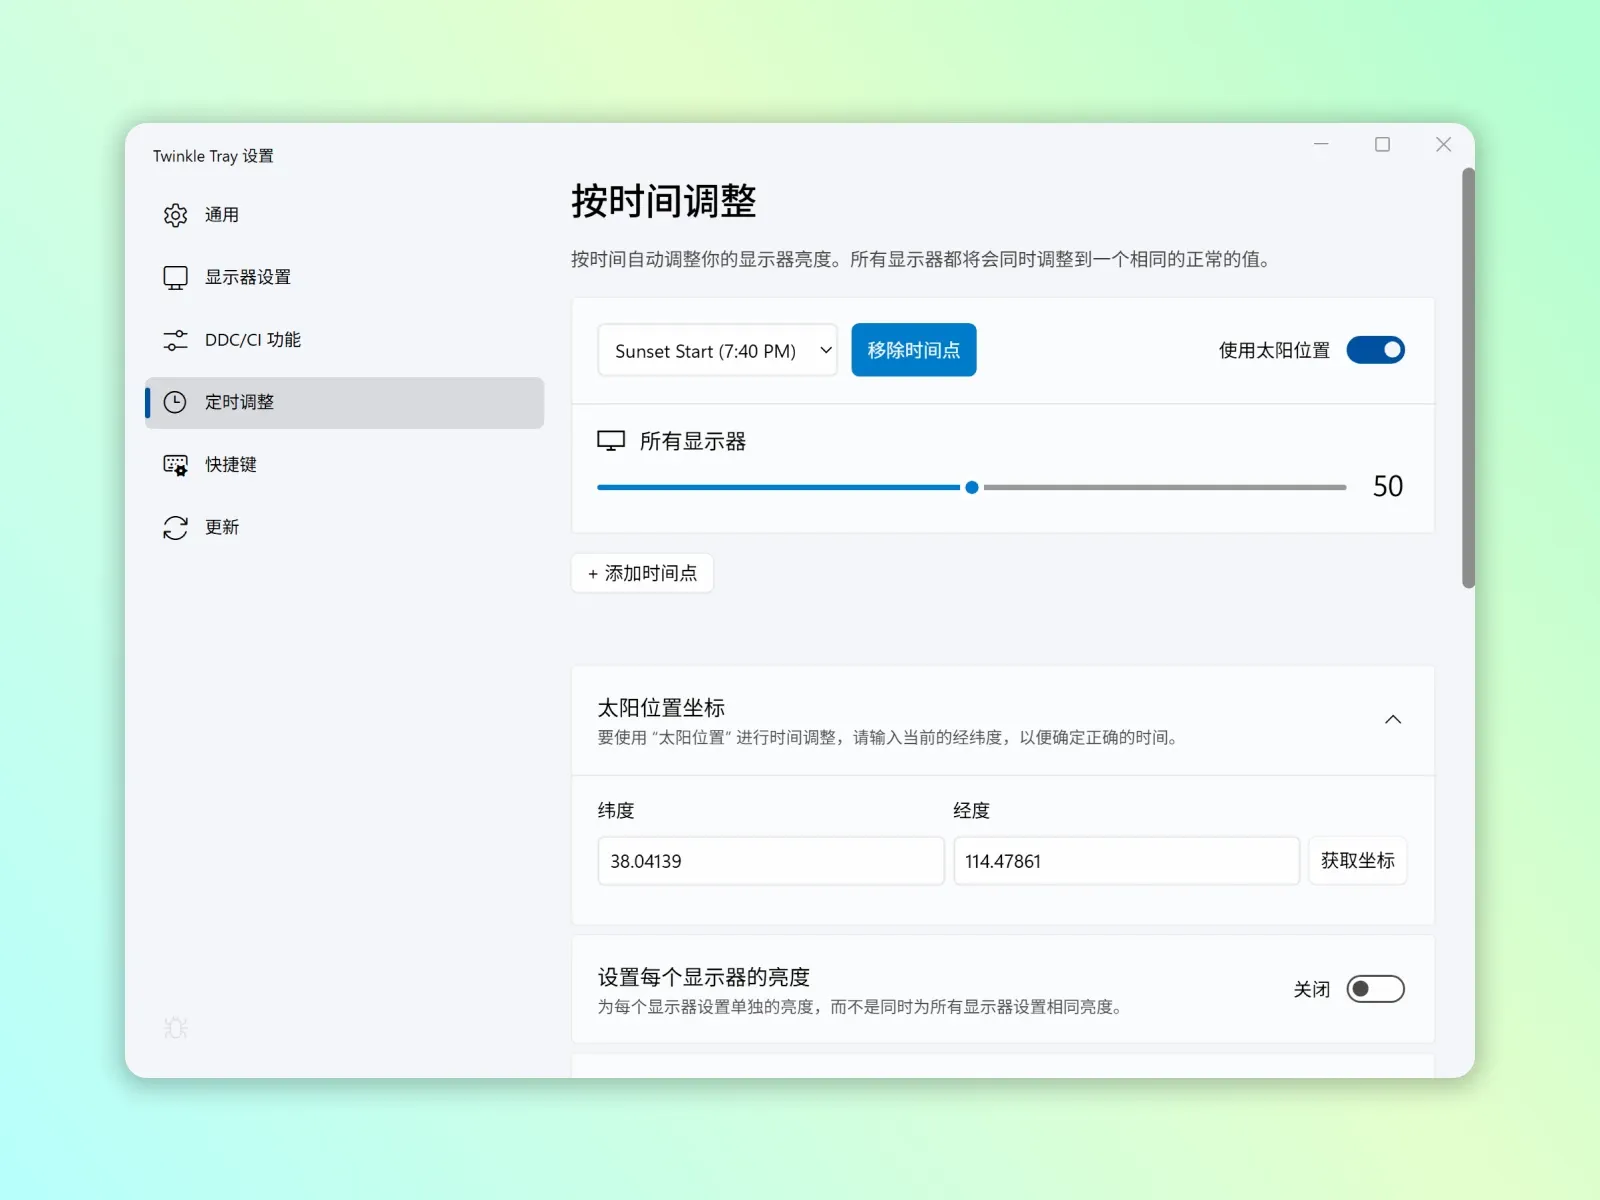Click the monitor icon next to 所有显示器
The height and width of the screenshot is (1200, 1600).
(611, 441)
